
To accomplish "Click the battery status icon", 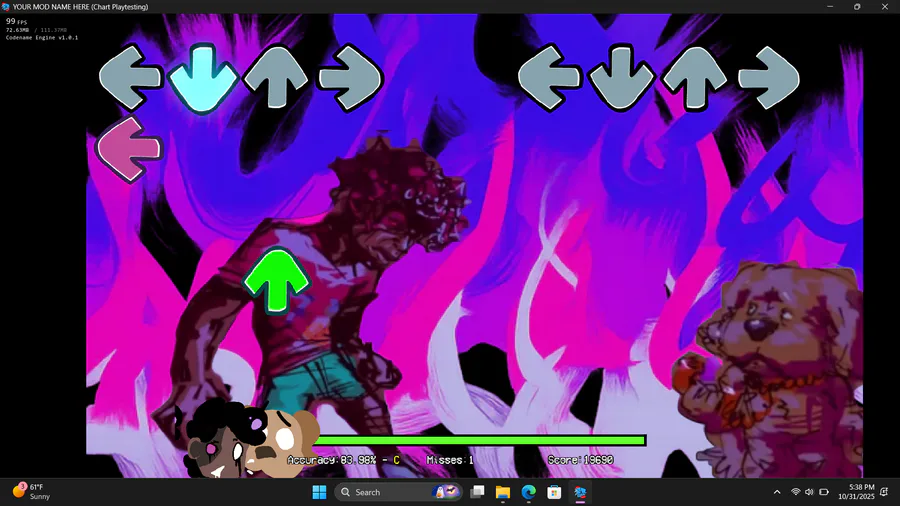I will (824, 492).
